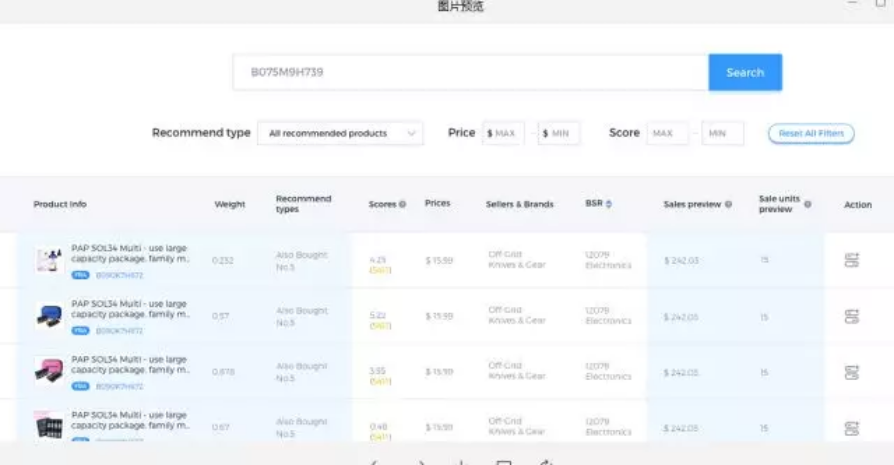
Task: Click the ASIN link under the first product
Action: click(119, 275)
